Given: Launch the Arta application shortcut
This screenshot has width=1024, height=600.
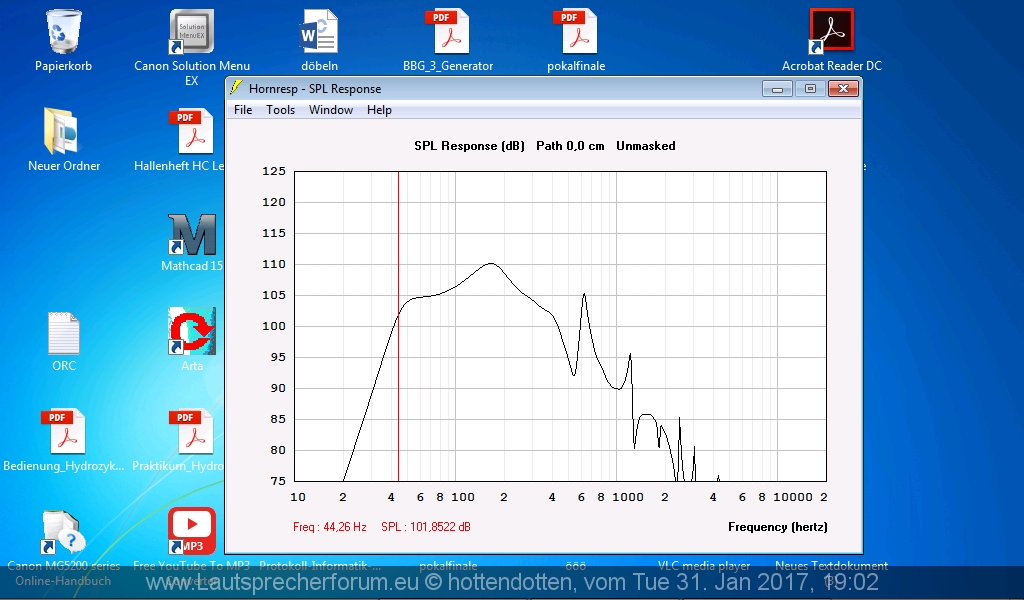Looking at the screenshot, I should (x=191, y=333).
